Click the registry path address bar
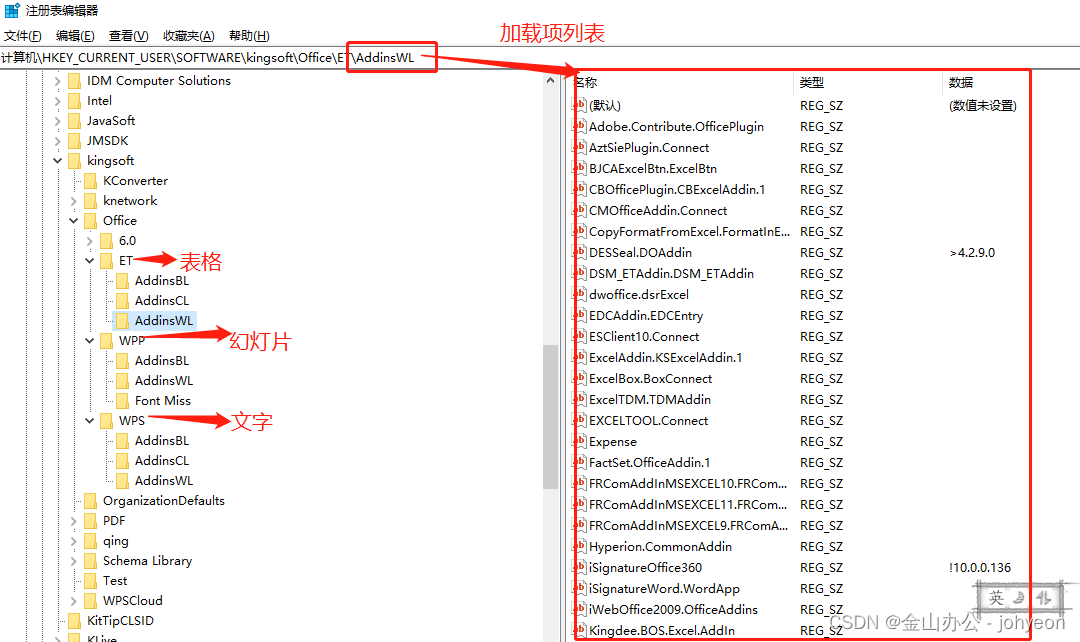 pos(540,58)
